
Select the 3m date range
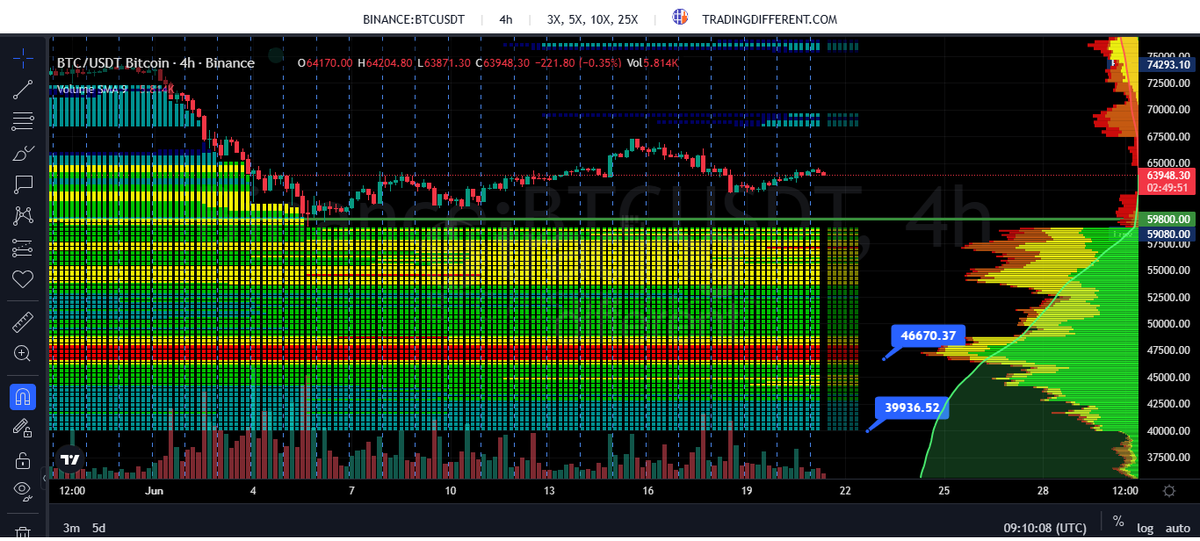click(71, 527)
